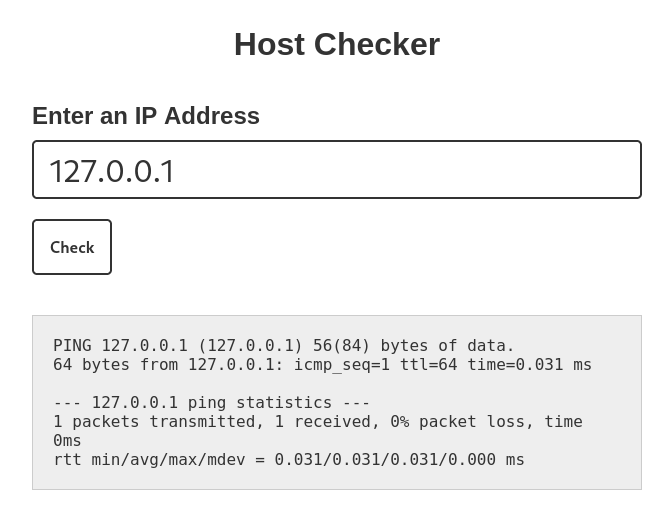Click the Check button

pos(72,247)
